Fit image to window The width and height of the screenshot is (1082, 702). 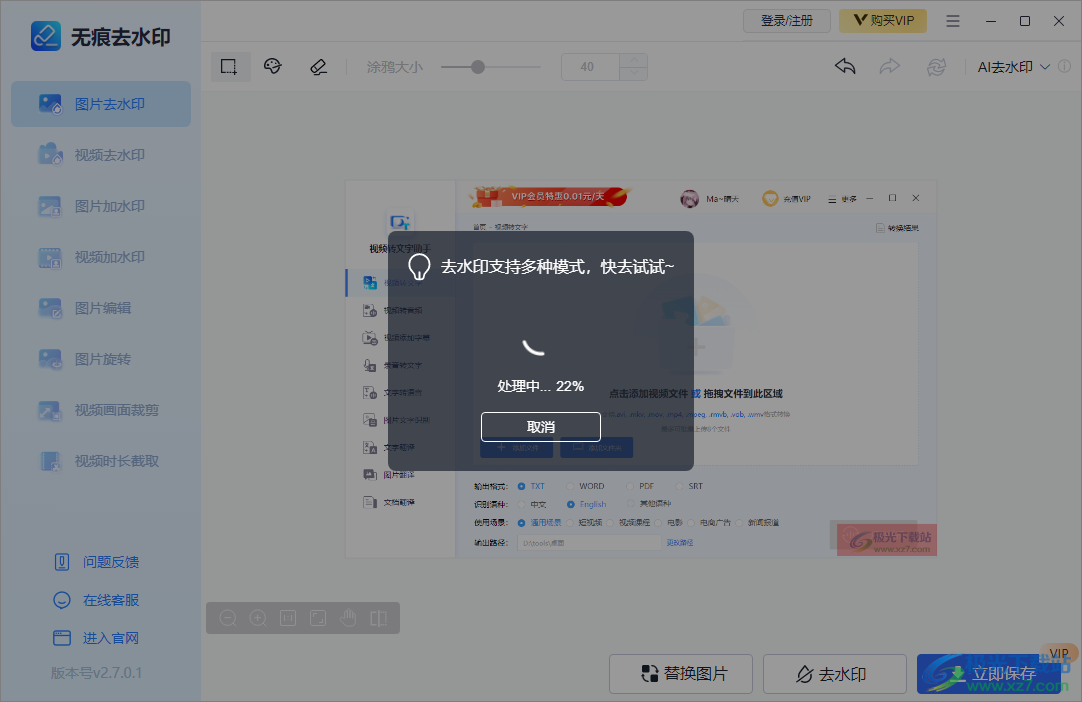point(318,618)
